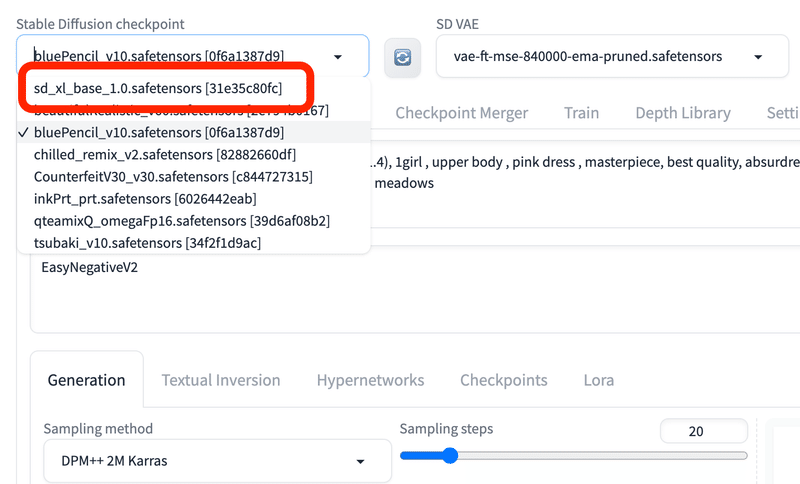Open the Hypernetworks tab

(370, 380)
